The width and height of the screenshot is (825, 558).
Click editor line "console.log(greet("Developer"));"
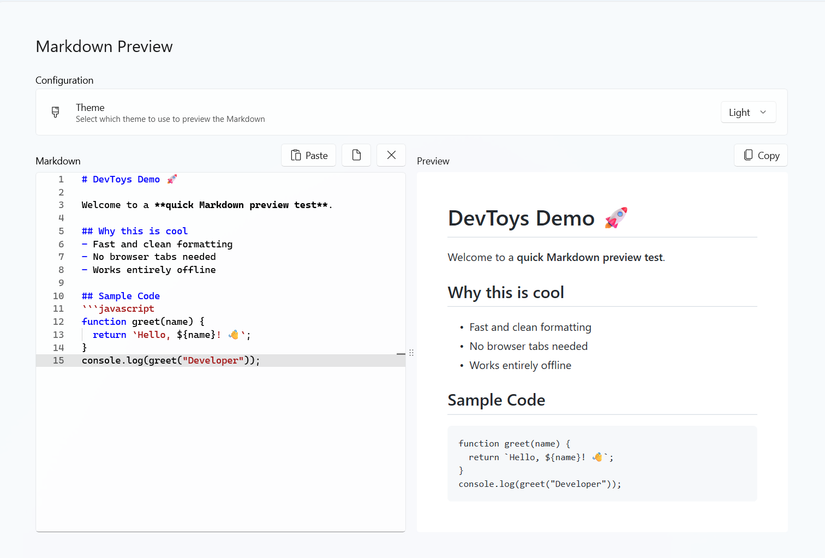[171, 360]
